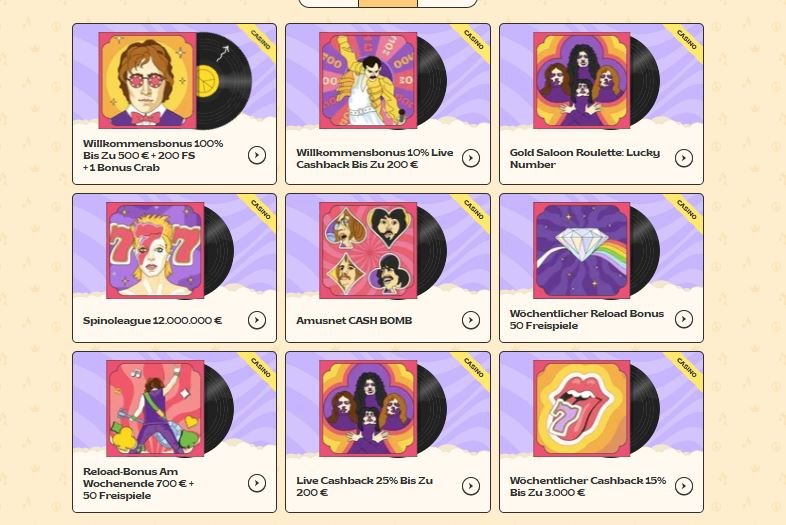This screenshot has width=786, height=525.
Task: Click the guitarist with green guitar artwork
Action: [x=155, y=408]
